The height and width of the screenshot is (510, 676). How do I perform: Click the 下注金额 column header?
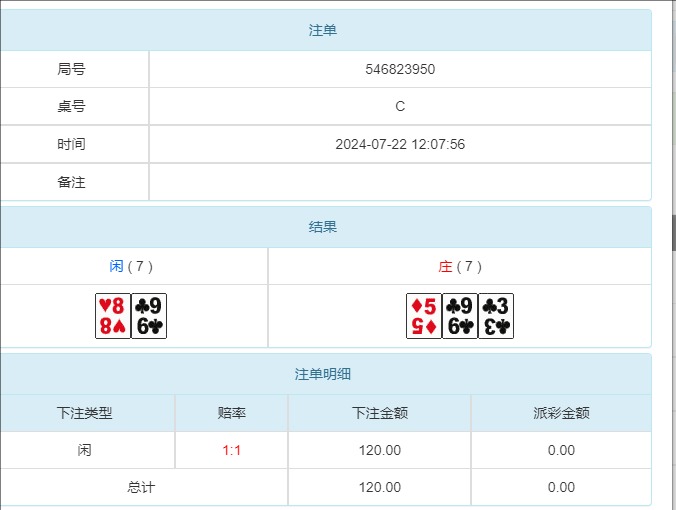[379, 413]
